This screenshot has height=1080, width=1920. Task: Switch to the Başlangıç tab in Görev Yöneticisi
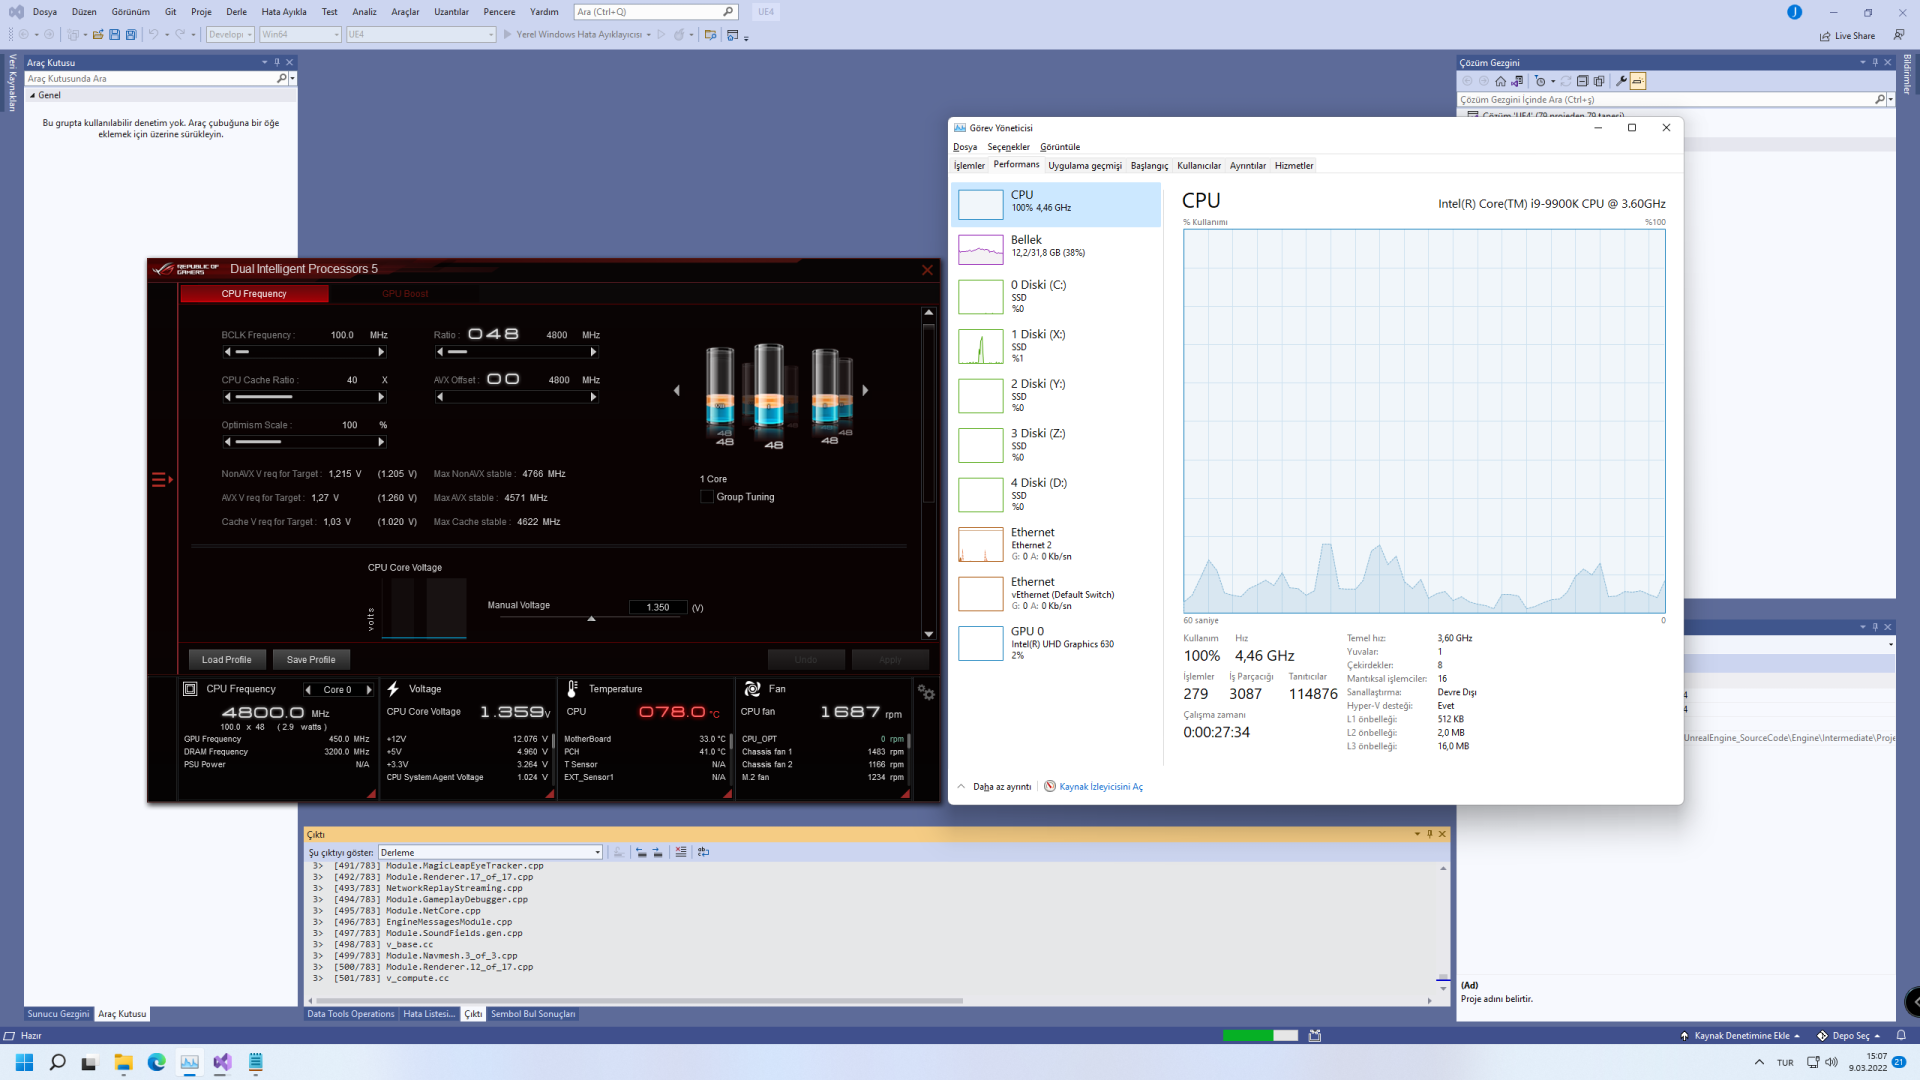coord(1148,166)
